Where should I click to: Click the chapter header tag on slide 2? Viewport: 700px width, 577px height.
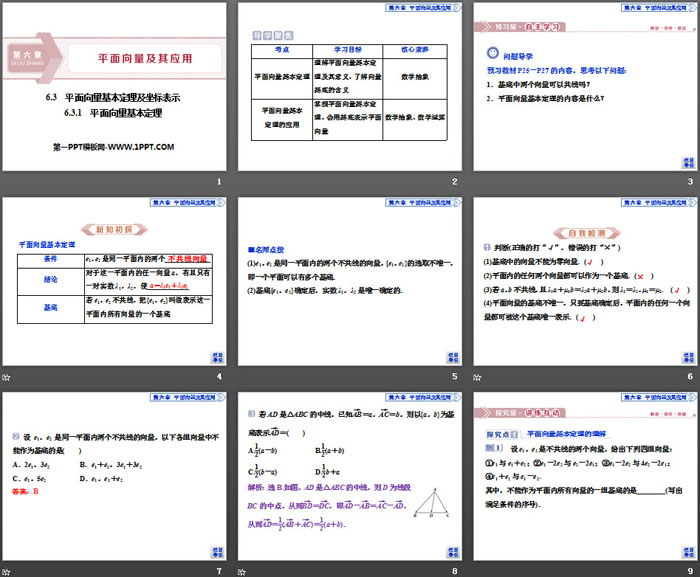pyautogui.click(x=423, y=8)
